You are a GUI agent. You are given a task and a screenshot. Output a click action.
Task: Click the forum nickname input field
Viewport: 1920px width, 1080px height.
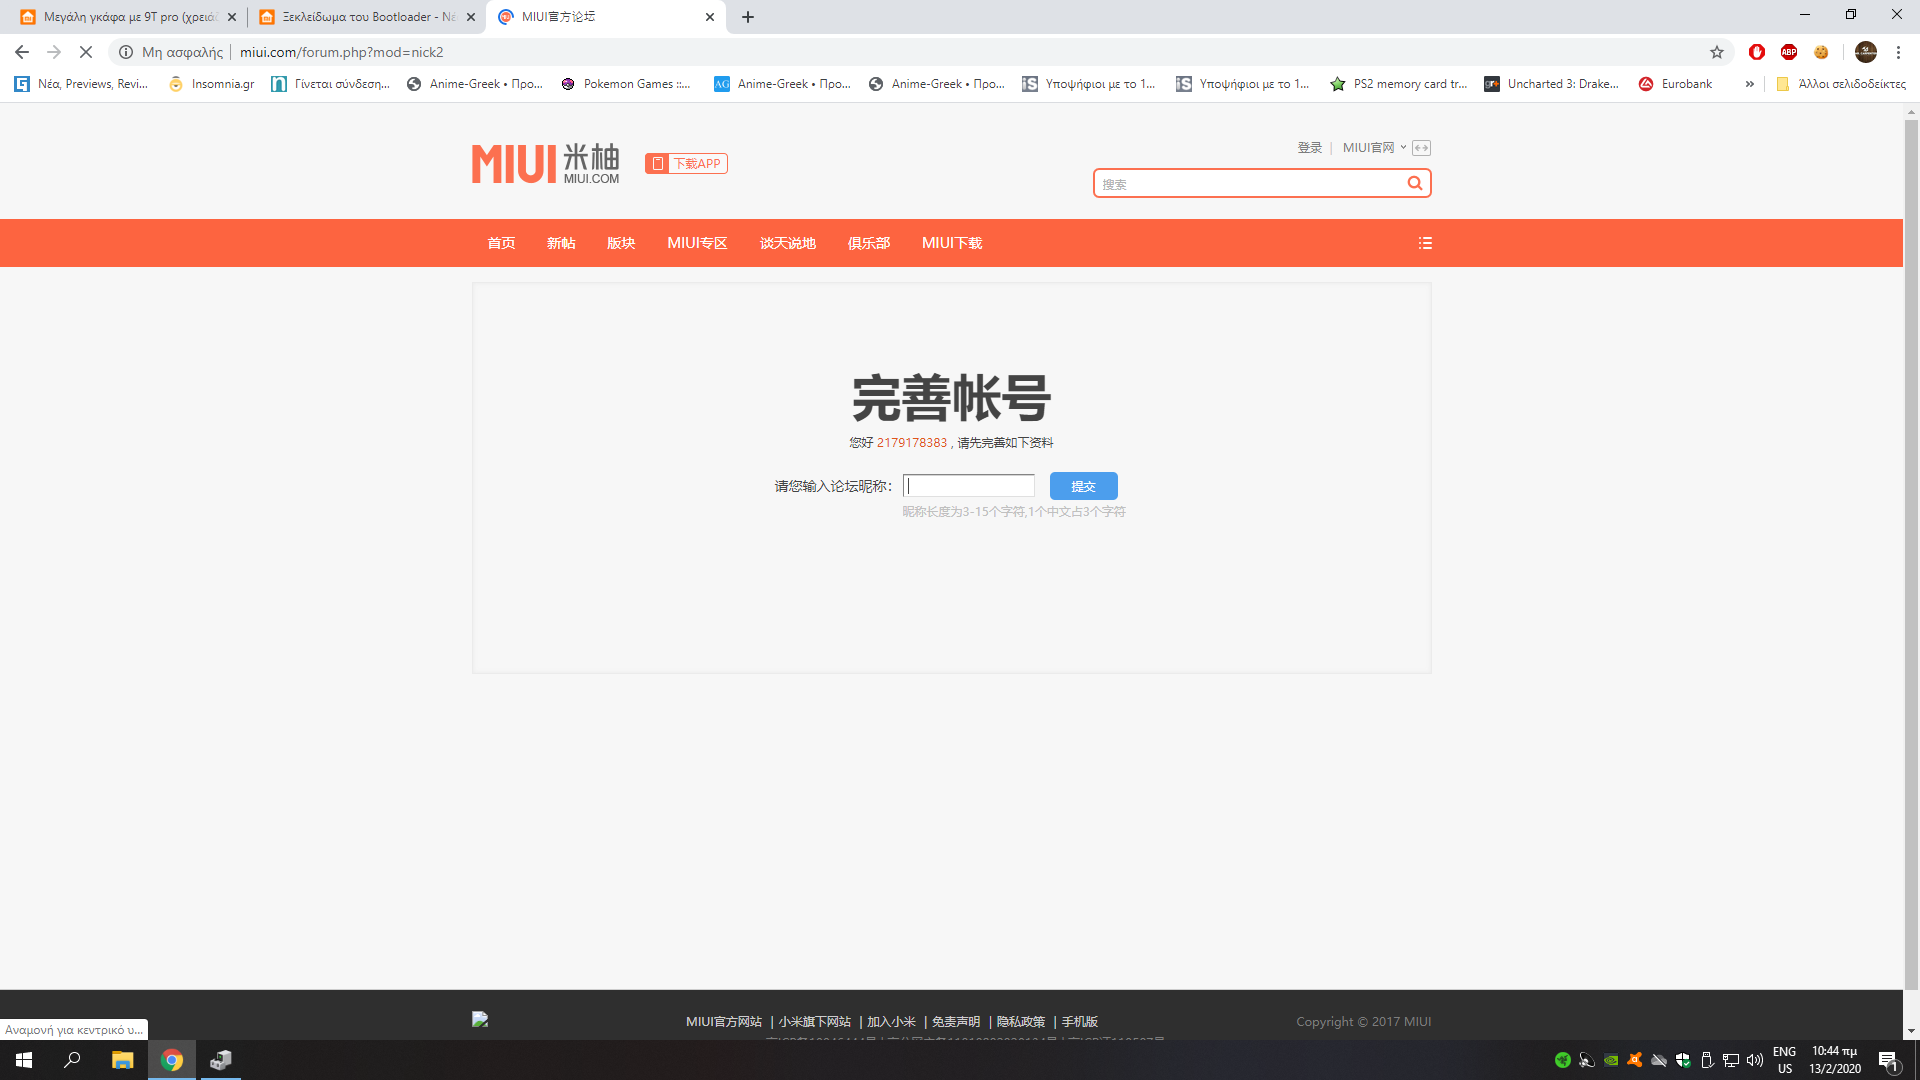pos(968,486)
